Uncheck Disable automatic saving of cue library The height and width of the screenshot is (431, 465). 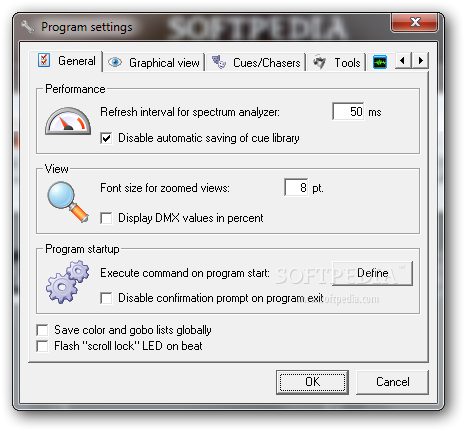pos(106,138)
